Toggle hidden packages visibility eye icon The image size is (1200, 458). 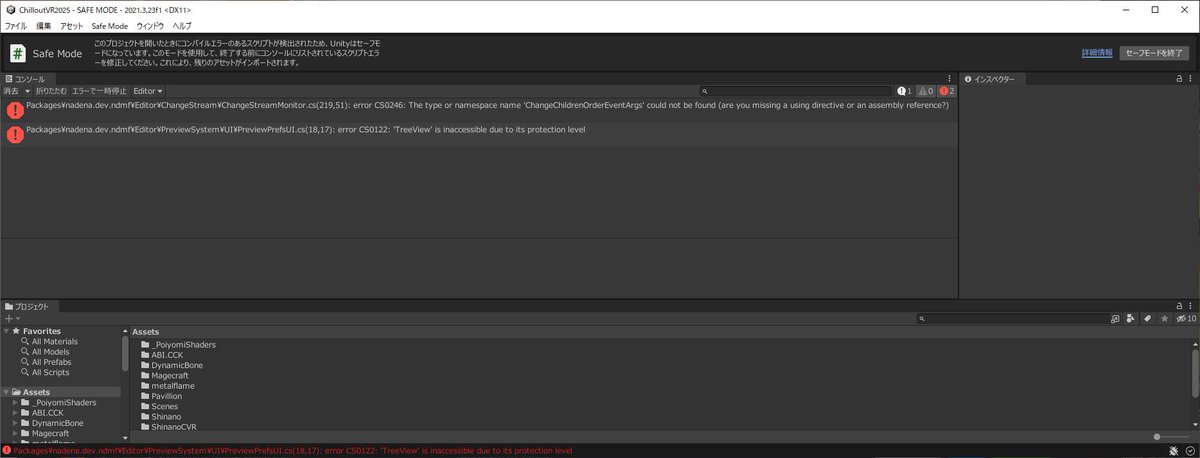pyautogui.click(x=1186, y=318)
